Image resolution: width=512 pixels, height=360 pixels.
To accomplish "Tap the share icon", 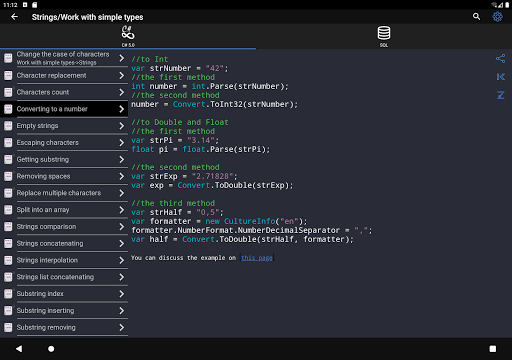I will [x=500, y=59].
